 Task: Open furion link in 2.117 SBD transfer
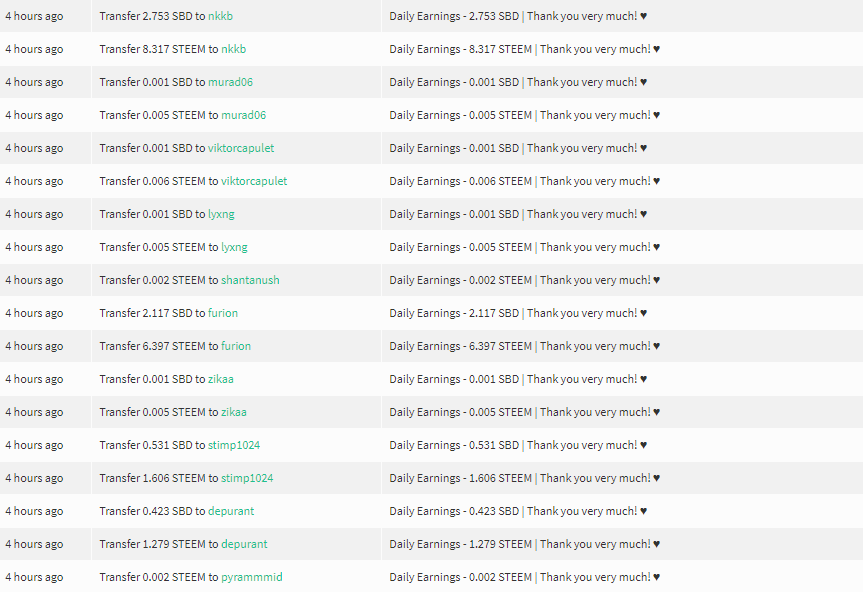pos(223,313)
